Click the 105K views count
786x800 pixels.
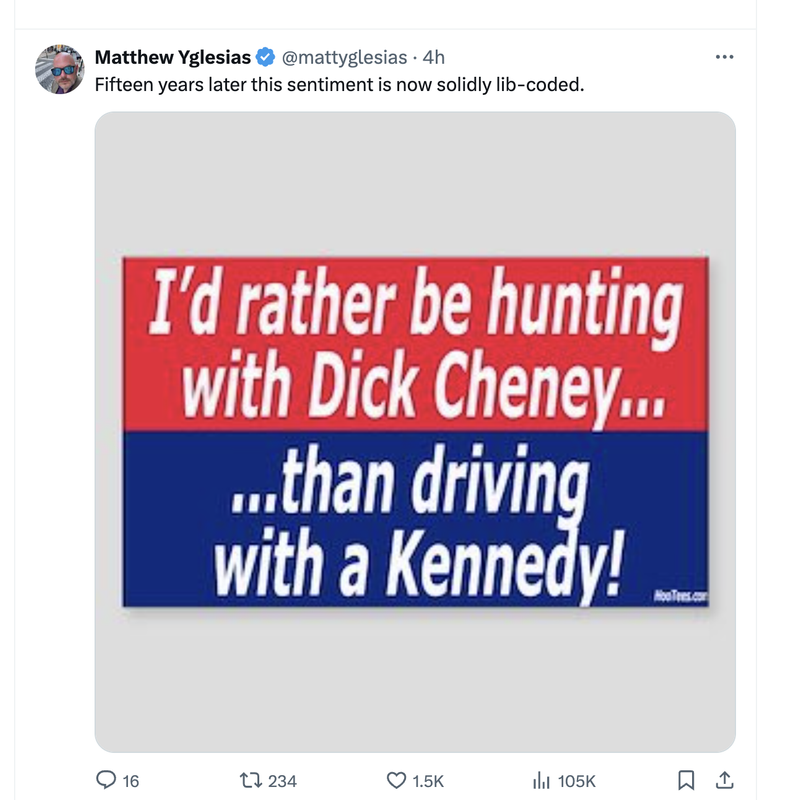pyautogui.click(x=576, y=781)
